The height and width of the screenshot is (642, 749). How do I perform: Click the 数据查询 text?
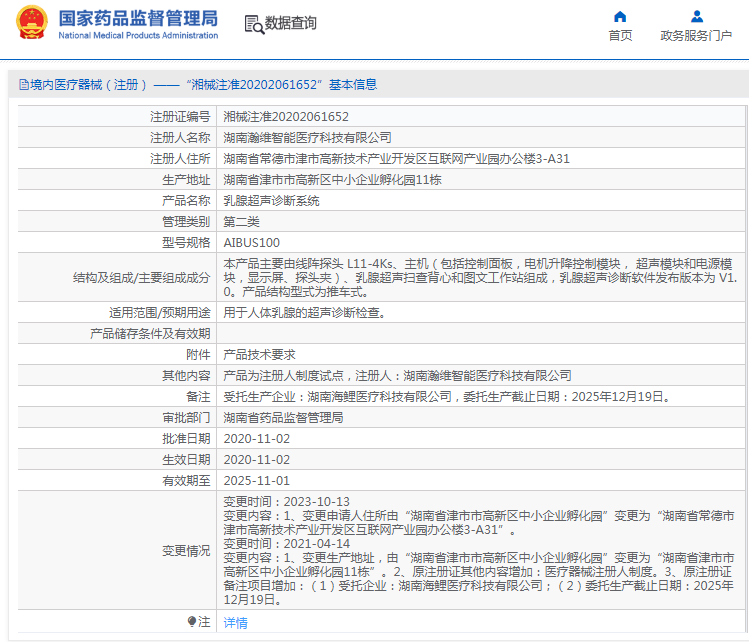(290, 23)
